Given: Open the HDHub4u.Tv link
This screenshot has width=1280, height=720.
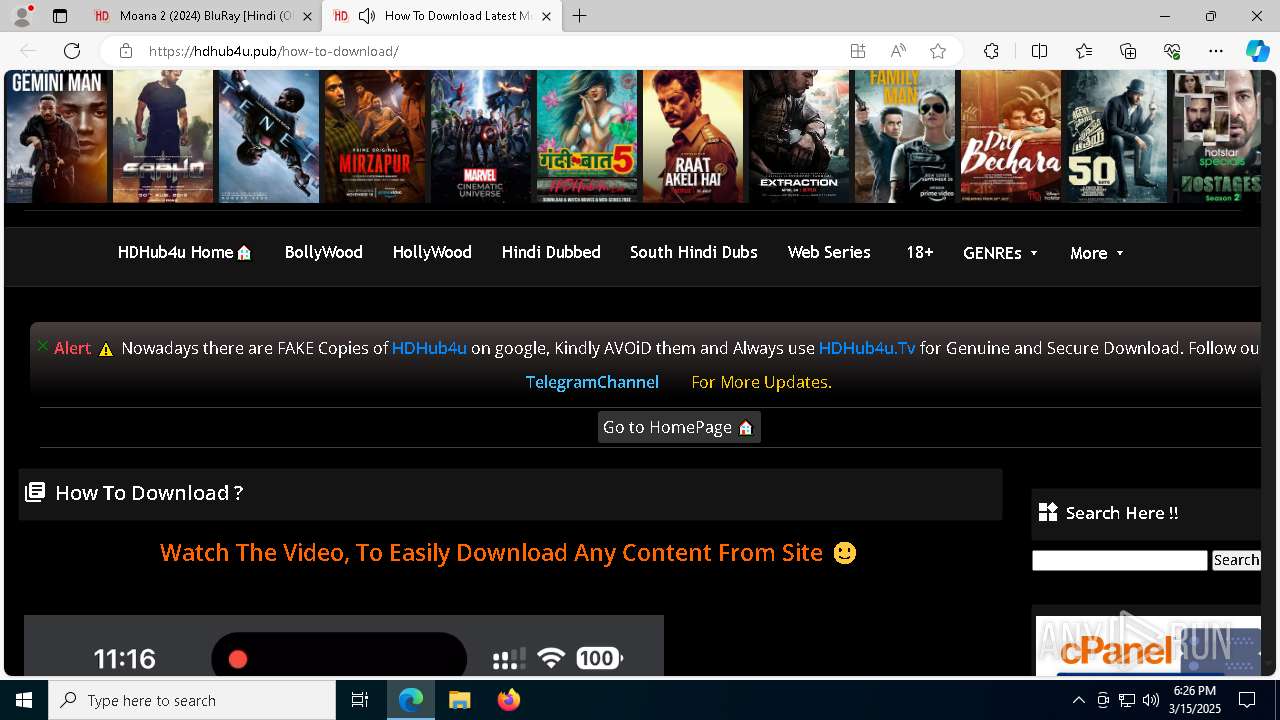Looking at the screenshot, I should tap(867, 348).
